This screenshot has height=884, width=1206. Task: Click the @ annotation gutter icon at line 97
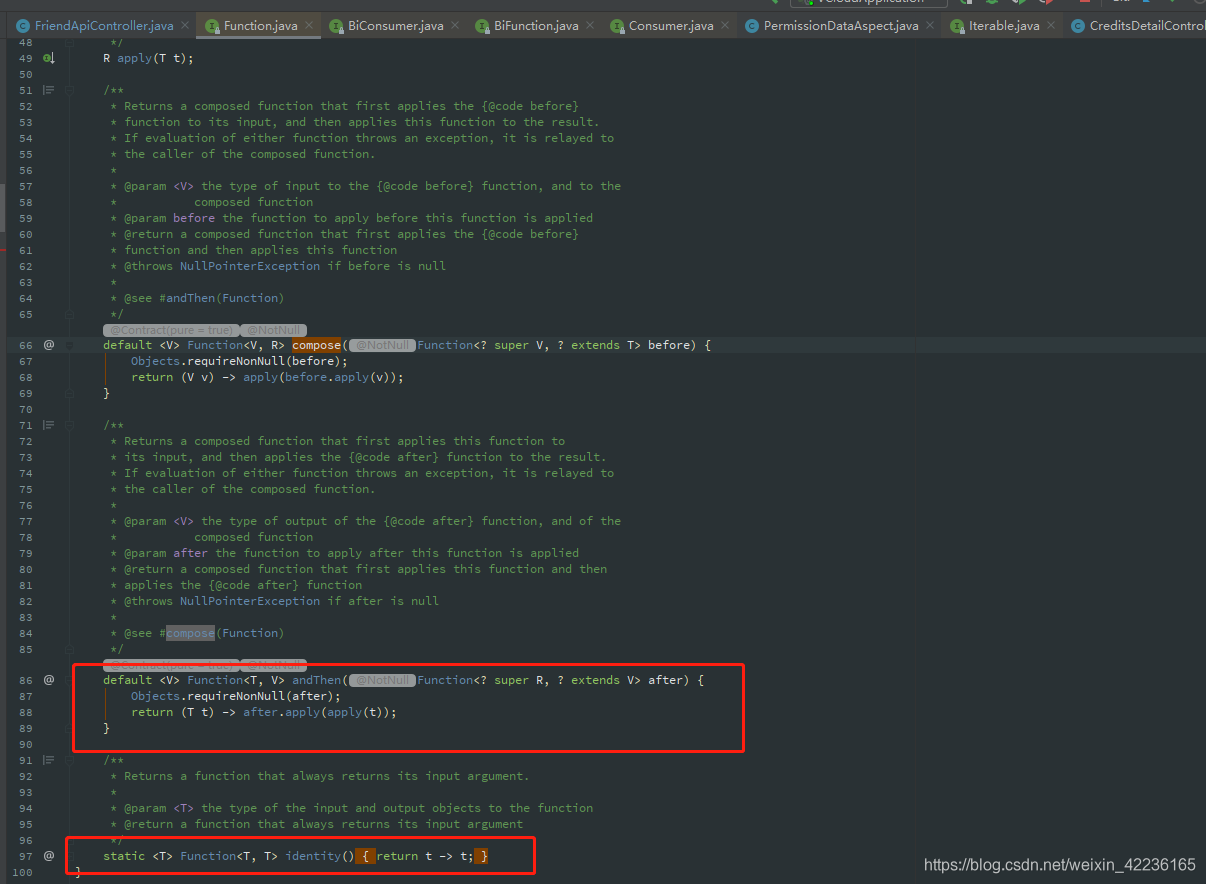48,856
